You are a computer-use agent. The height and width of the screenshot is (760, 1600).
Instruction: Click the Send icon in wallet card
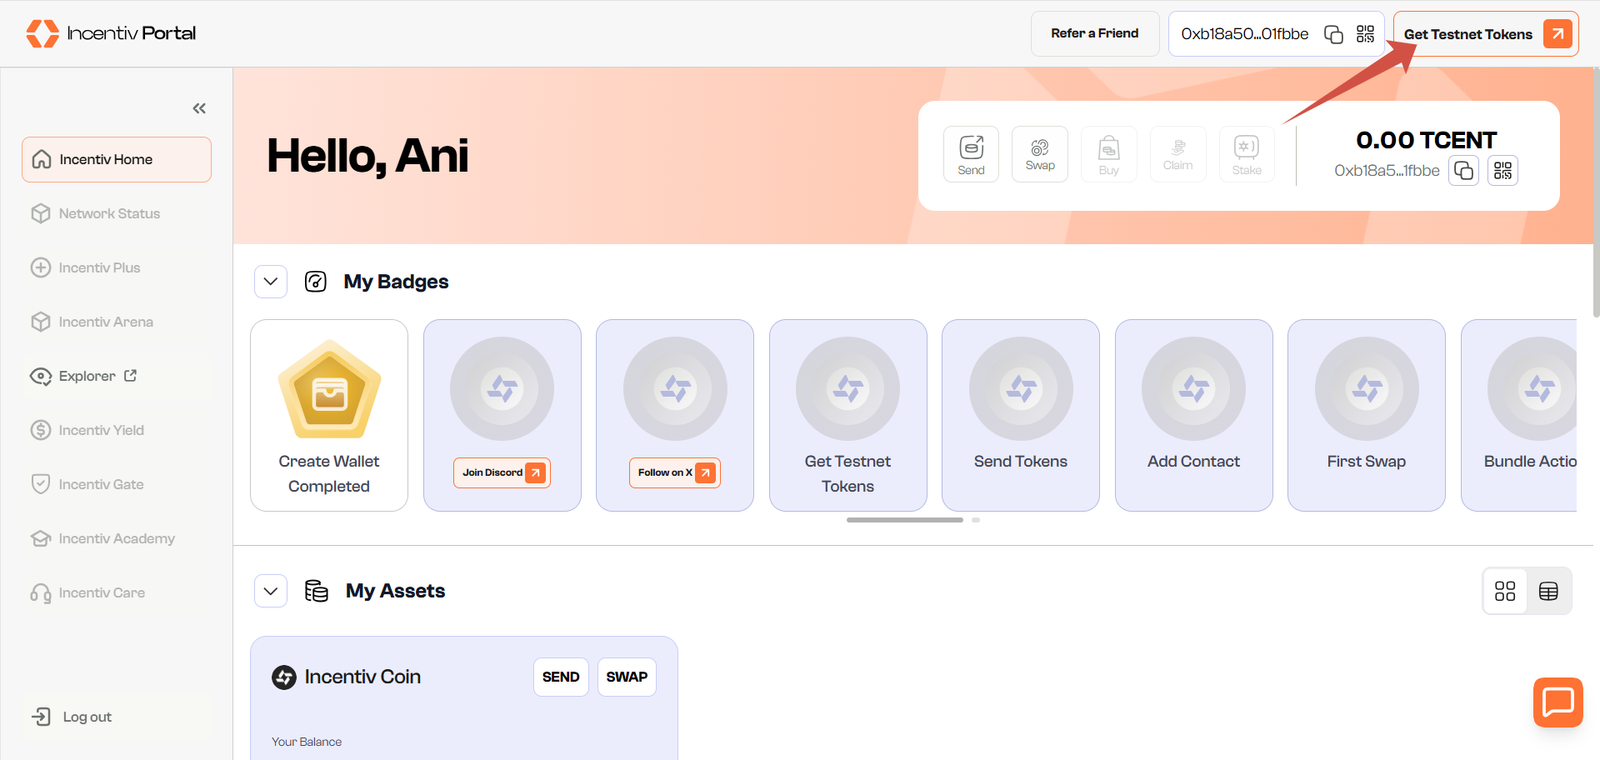click(x=971, y=154)
